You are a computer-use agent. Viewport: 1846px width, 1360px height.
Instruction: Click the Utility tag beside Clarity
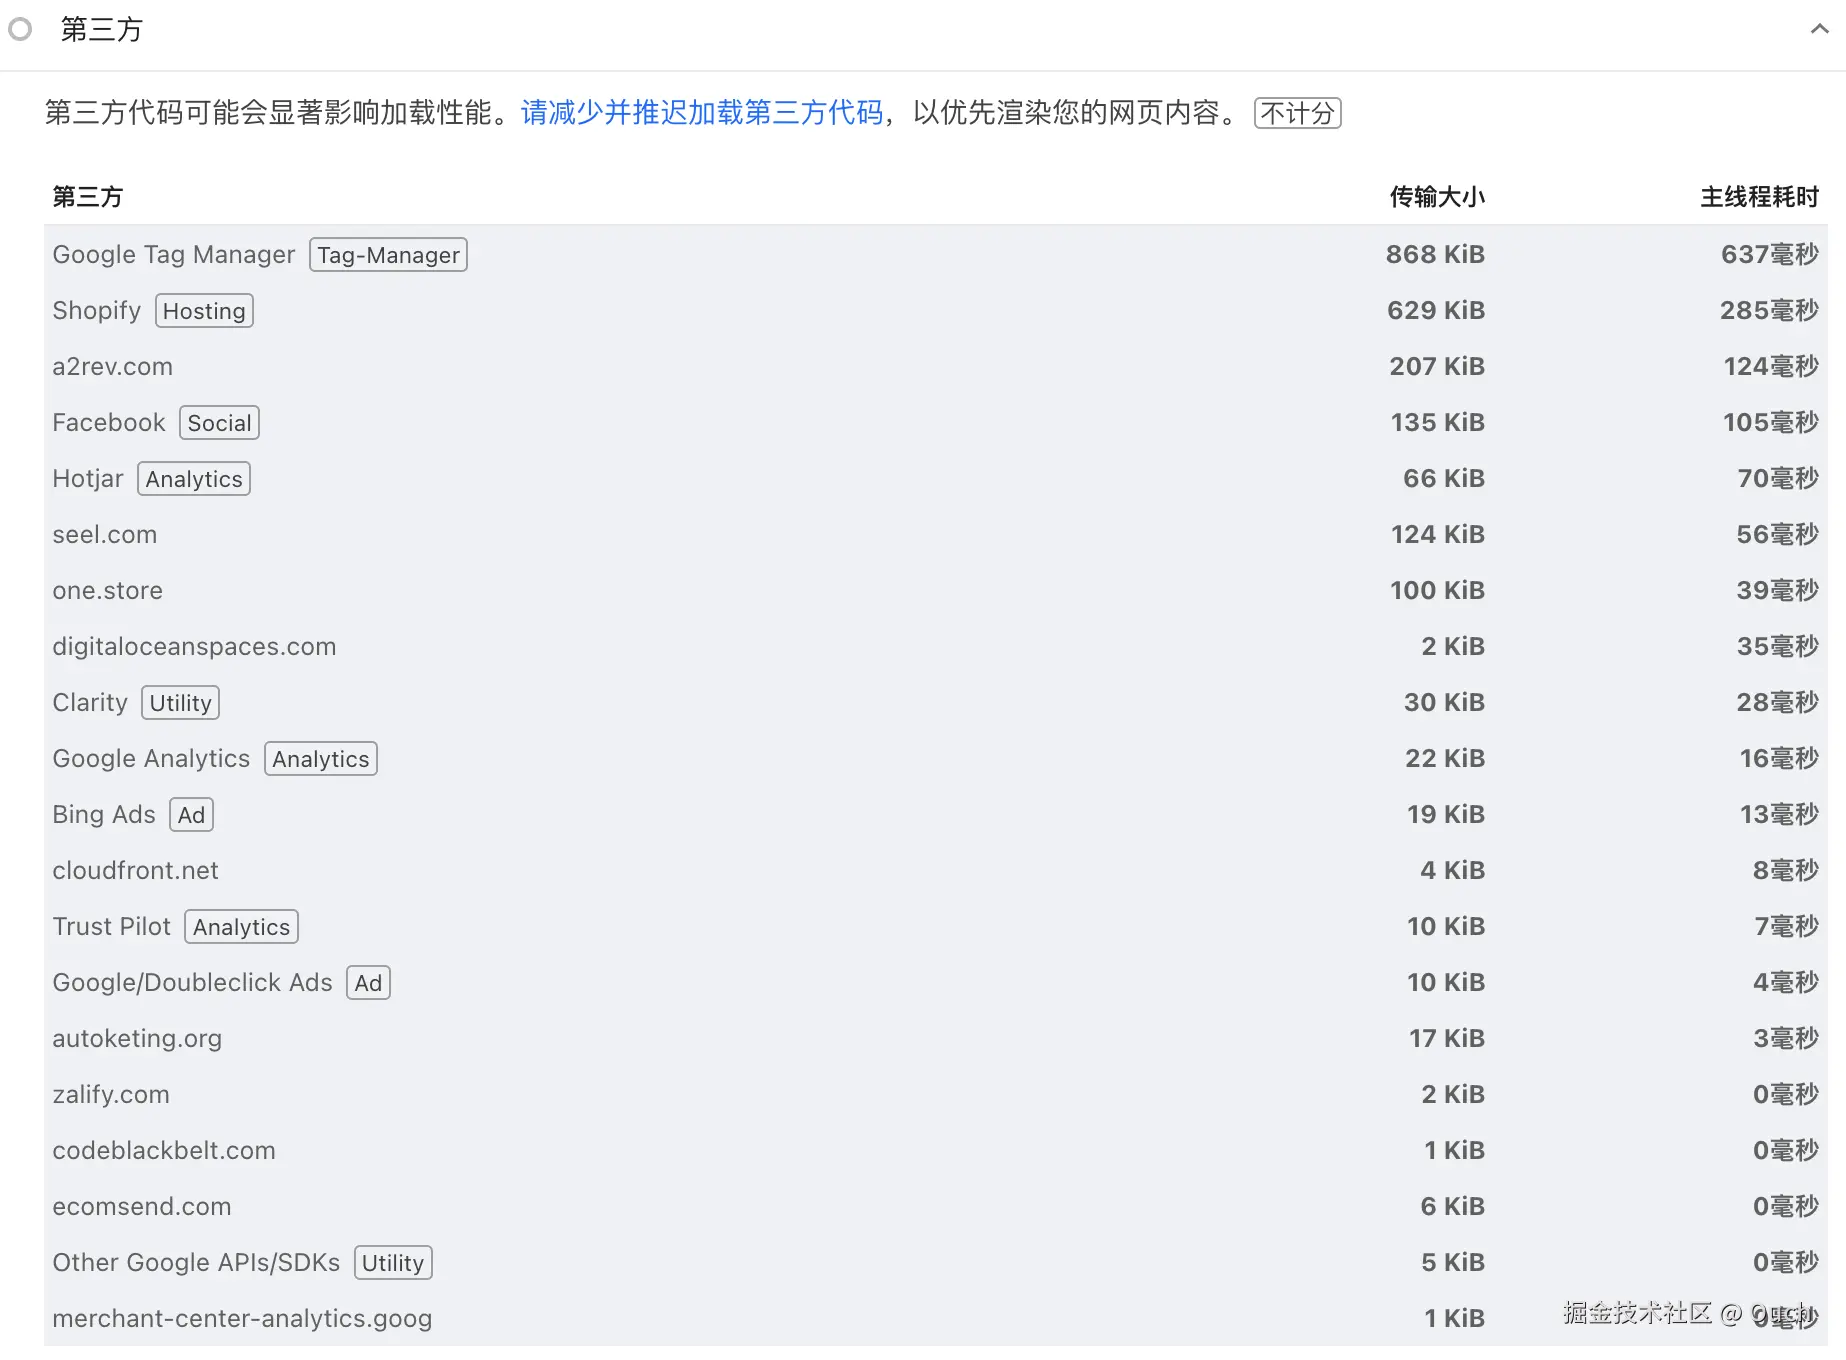pyautogui.click(x=180, y=703)
